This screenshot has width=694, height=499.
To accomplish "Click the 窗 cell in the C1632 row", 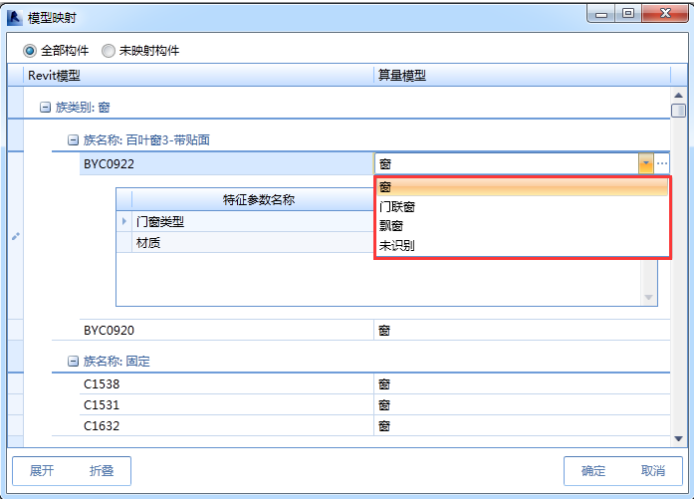I will point(522,426).
